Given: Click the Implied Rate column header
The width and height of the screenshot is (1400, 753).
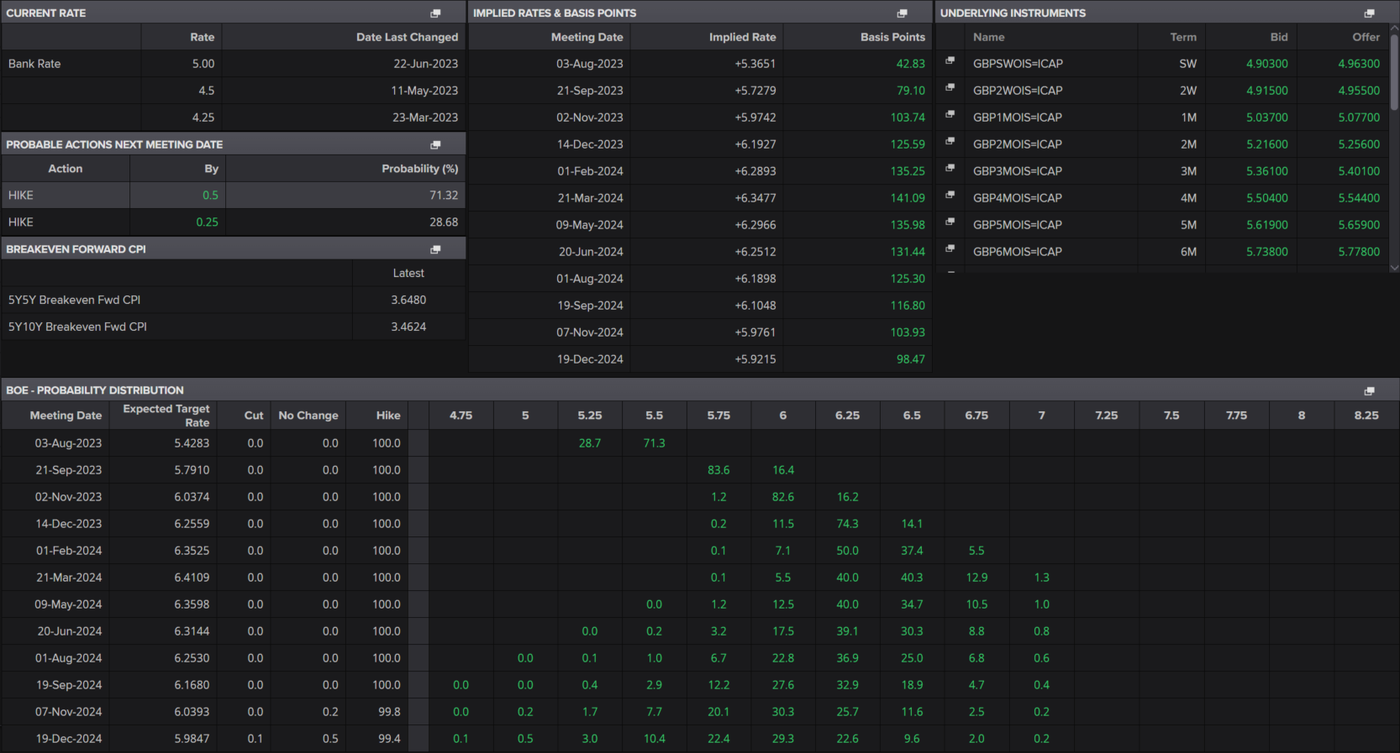Looking at the screenshot, I should tap(742, 37).
